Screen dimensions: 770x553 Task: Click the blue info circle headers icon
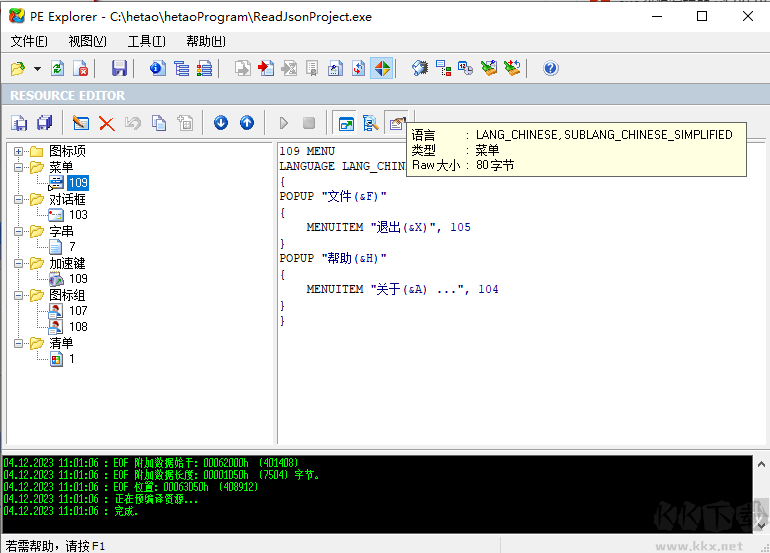coord(157,68)
